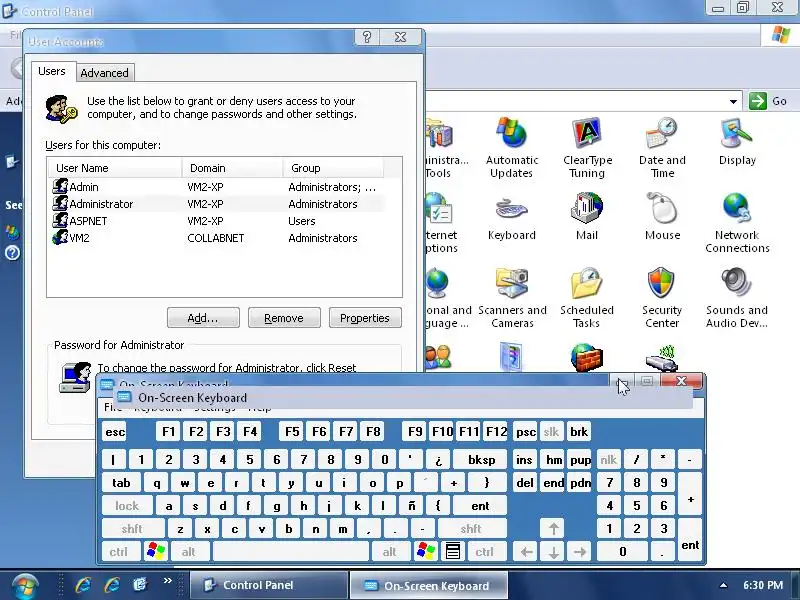Click the tab key on keyboard
Screen dimensions: 800x600
point(121,483)
